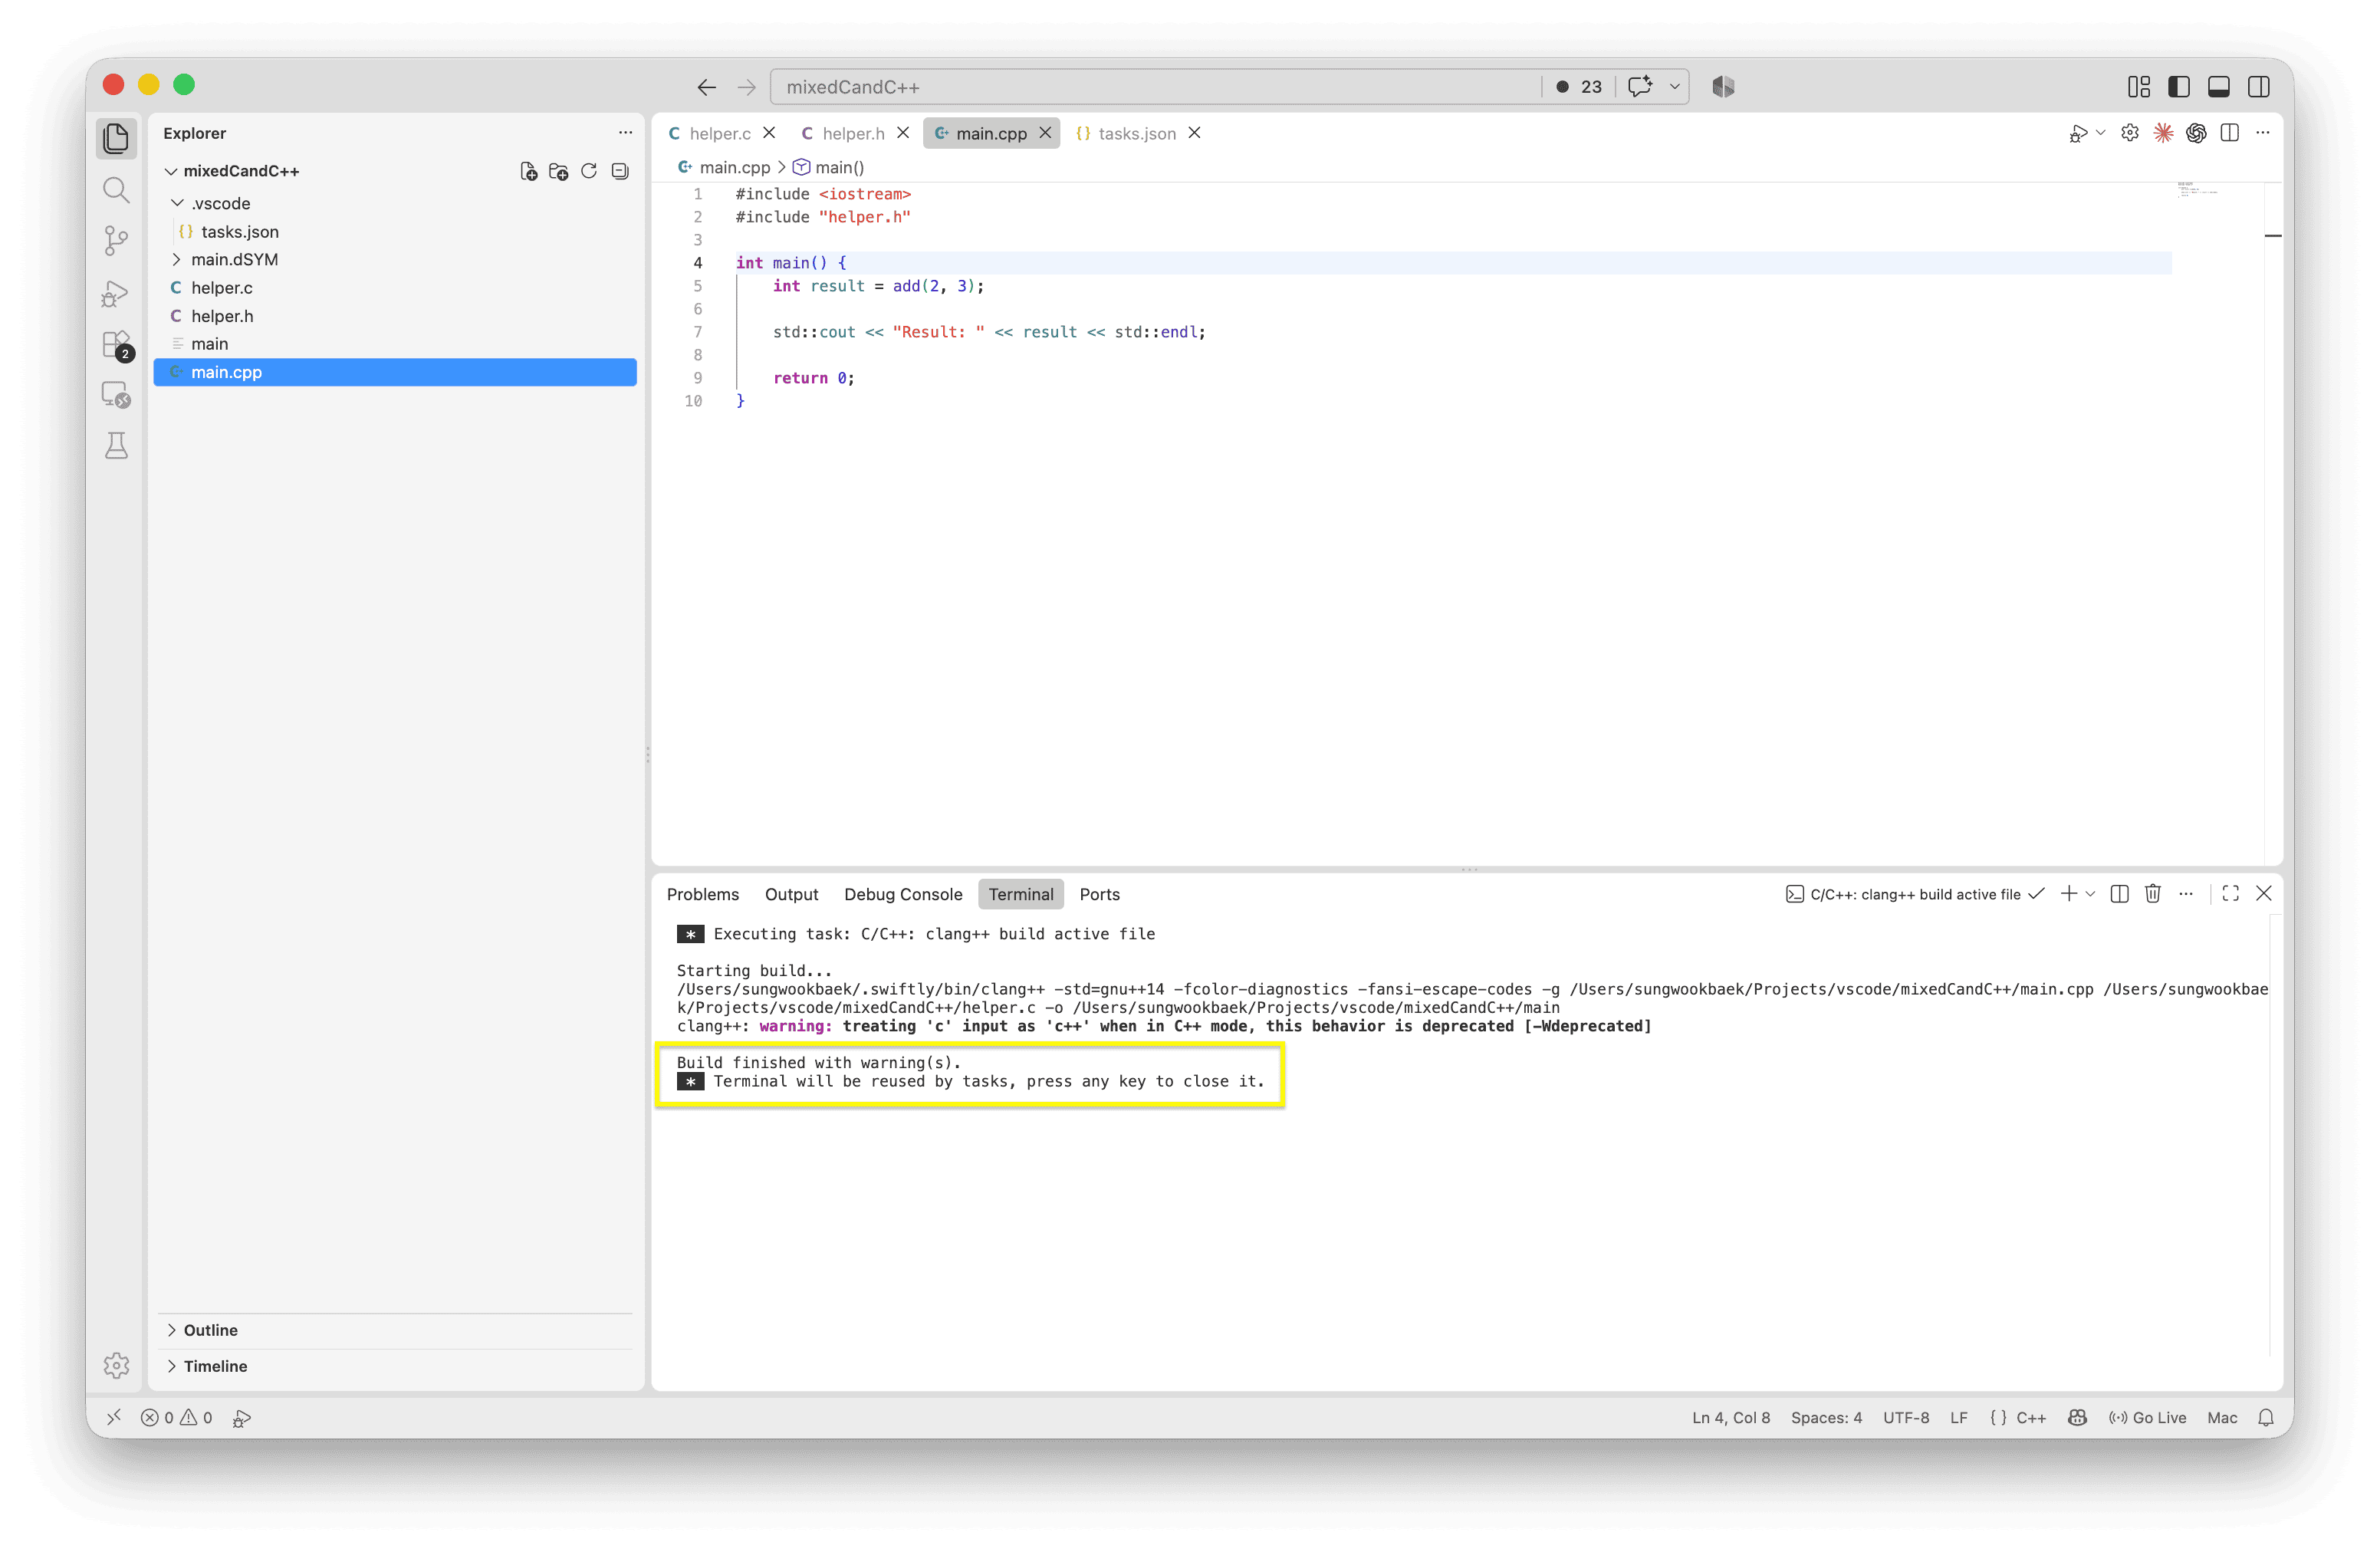
Task: Open Copilot chat dropdown chevron in title bar
Action: [x=1675, y=87]
